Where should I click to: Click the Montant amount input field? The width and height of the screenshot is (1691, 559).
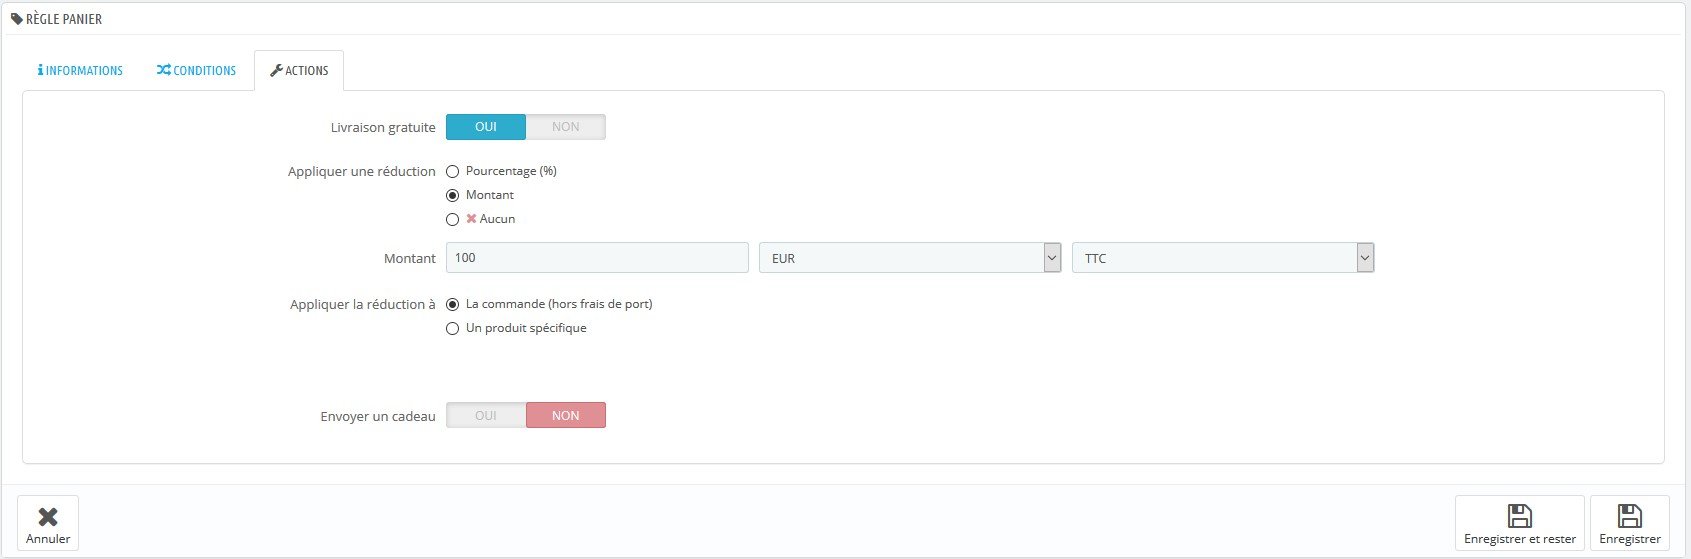(x=597, y=258)
